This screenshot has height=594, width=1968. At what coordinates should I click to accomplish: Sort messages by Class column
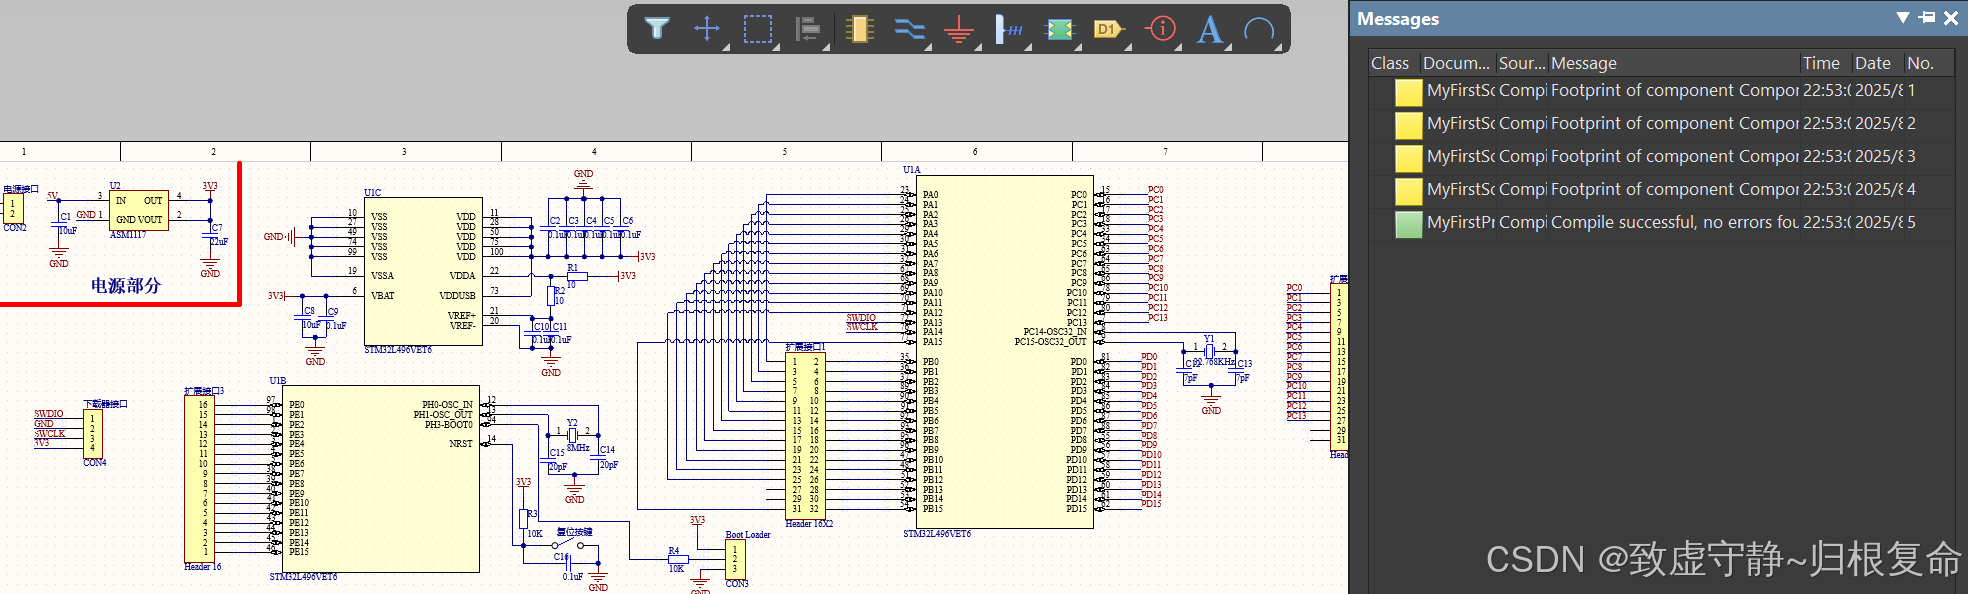click(1390, 63)
